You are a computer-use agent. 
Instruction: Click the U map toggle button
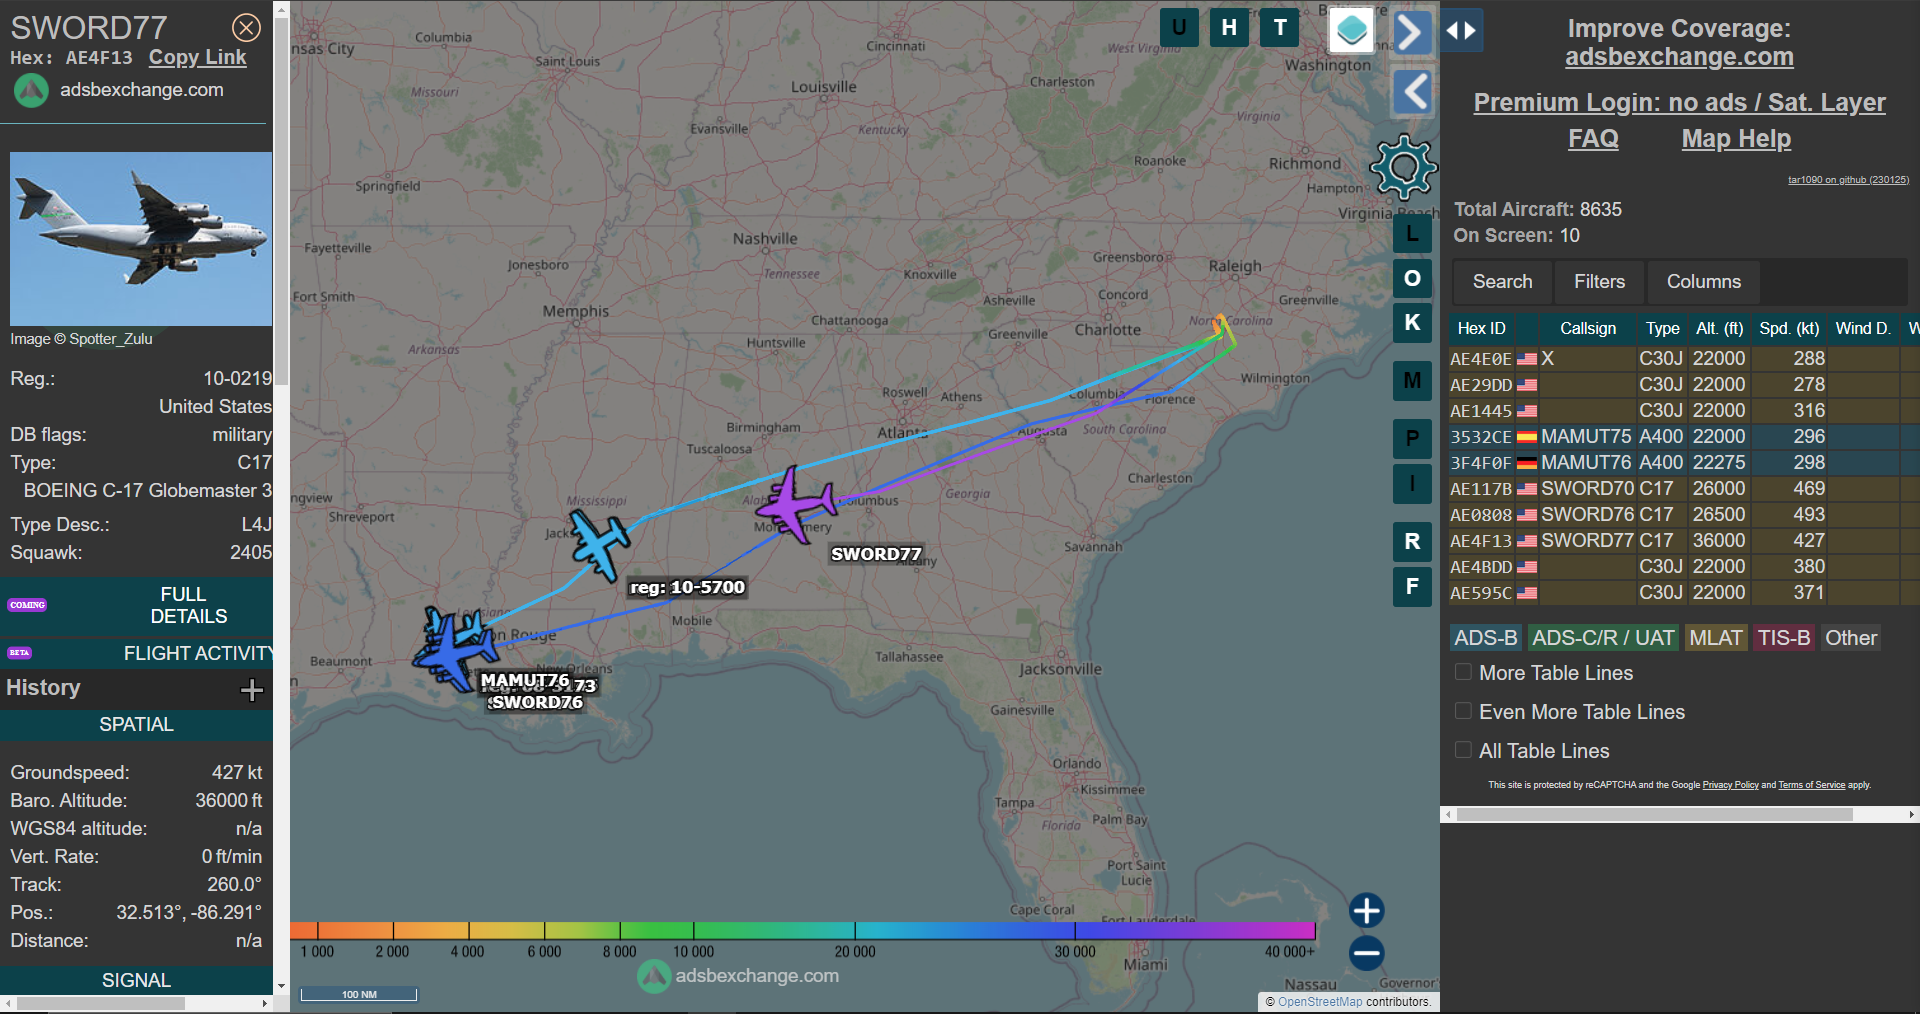click(x=1179, y=28)
